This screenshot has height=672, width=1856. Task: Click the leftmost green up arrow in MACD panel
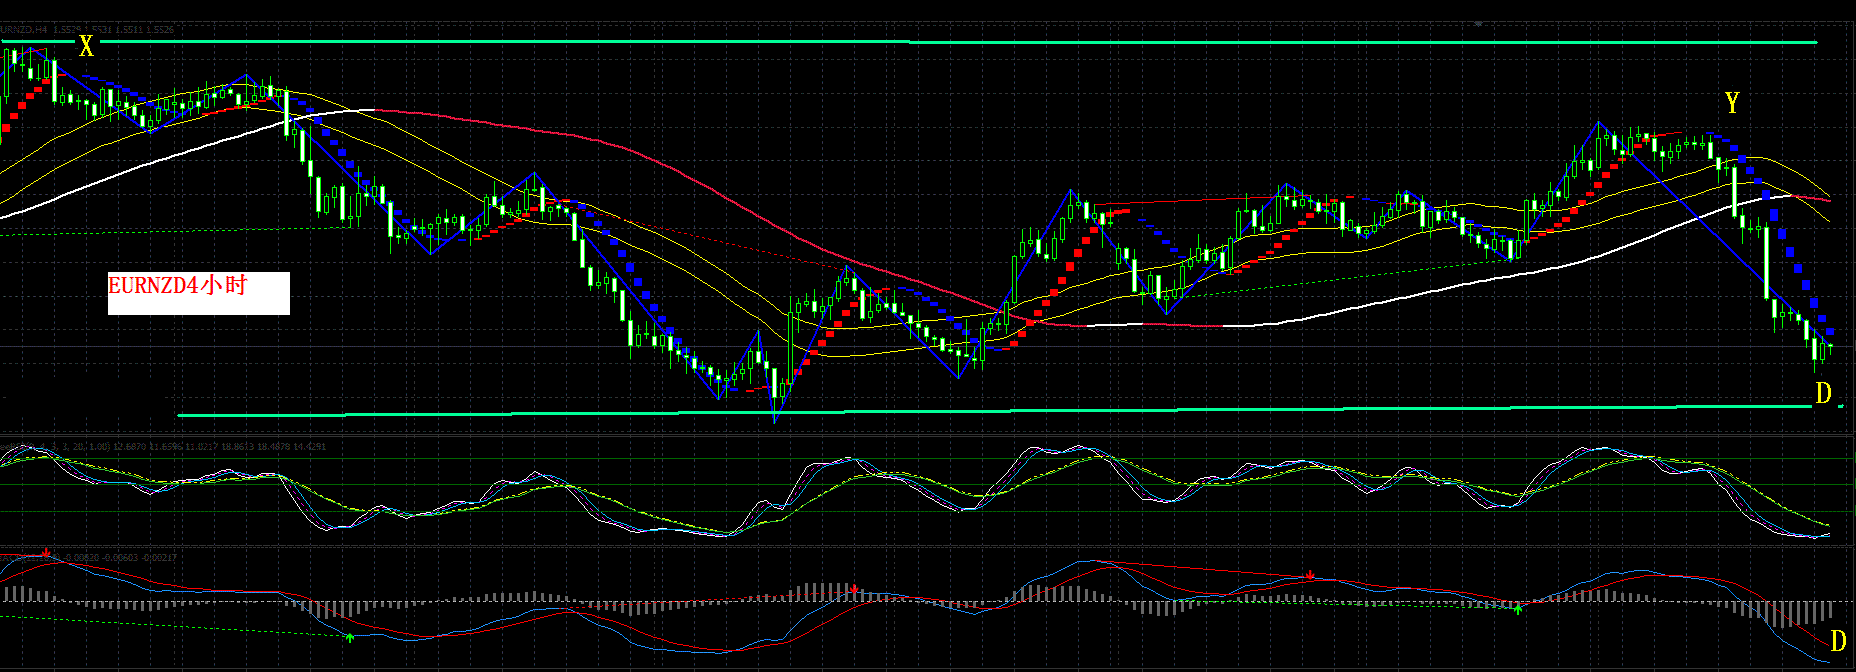pos(349,636)
